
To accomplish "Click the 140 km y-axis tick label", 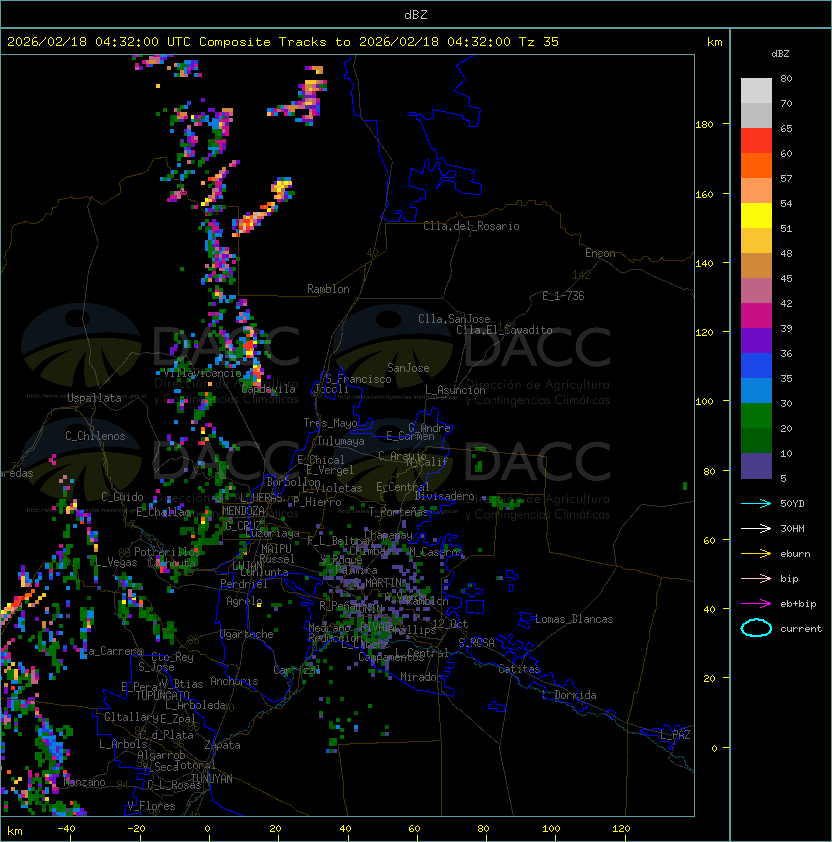I will (x=704, y=263).
